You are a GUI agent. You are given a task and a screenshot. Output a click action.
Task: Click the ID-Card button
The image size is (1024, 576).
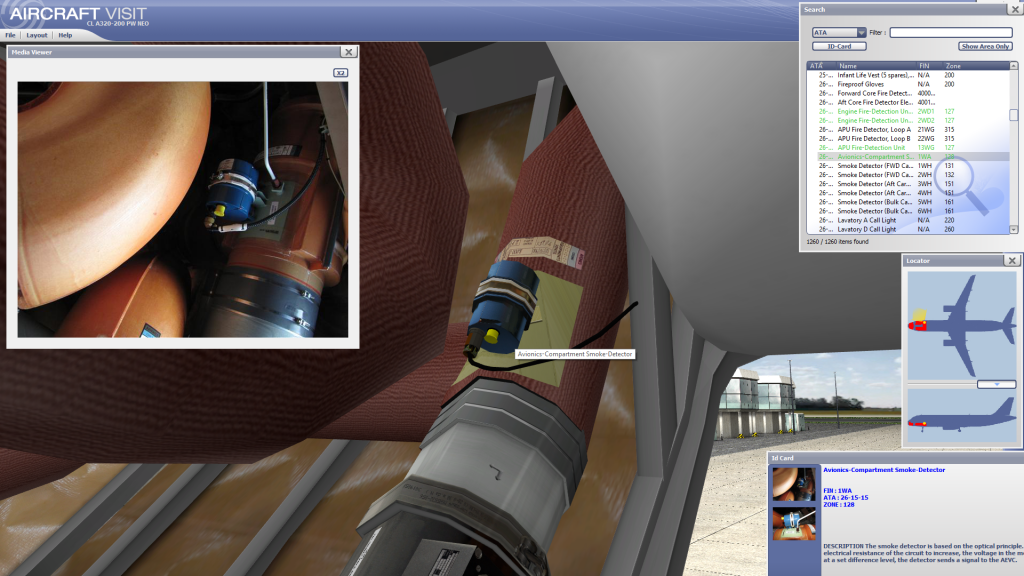[x=839, y=46]
